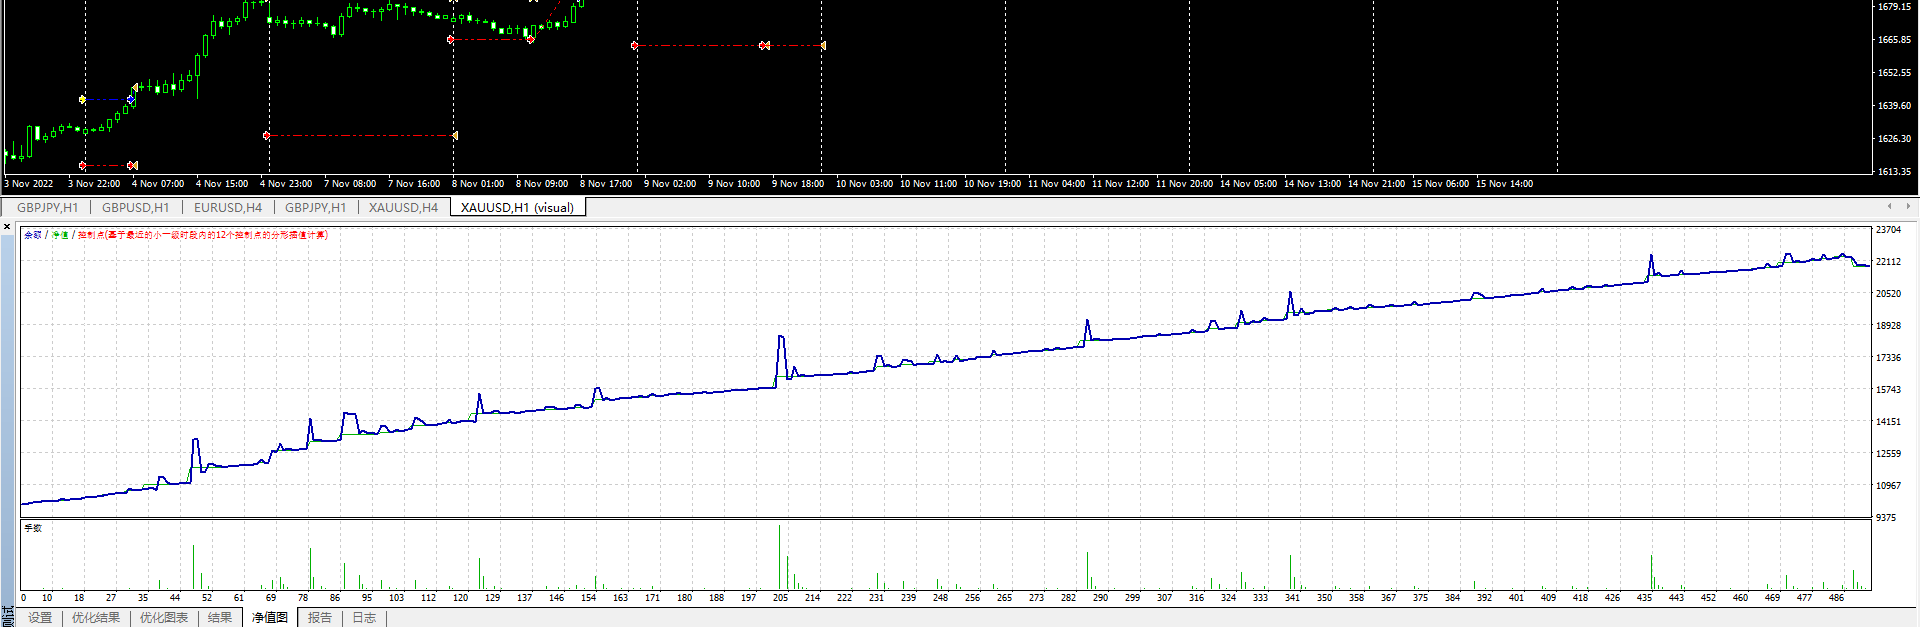
Task: Click the double red marker above 9 Nov 10:00
Action: 764,46
